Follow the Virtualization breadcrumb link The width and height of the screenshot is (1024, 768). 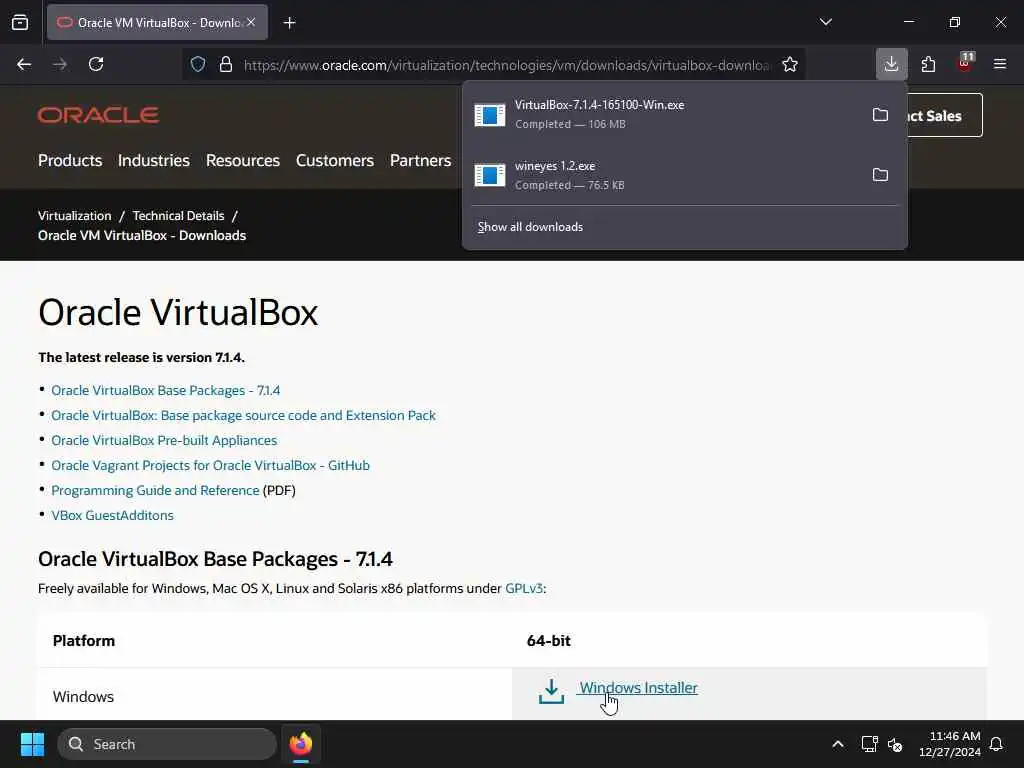point(74,216)
